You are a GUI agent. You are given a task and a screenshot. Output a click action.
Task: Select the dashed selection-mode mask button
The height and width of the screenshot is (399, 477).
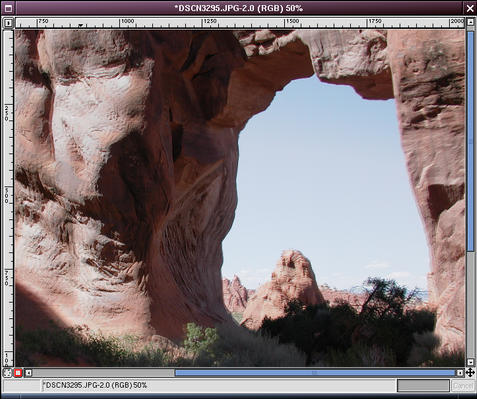[x=7, y=373]
